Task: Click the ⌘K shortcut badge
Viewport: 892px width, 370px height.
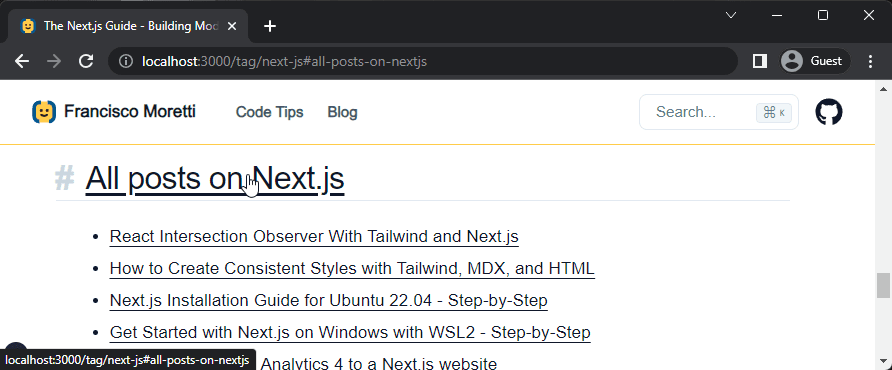Action: [774, 113]
